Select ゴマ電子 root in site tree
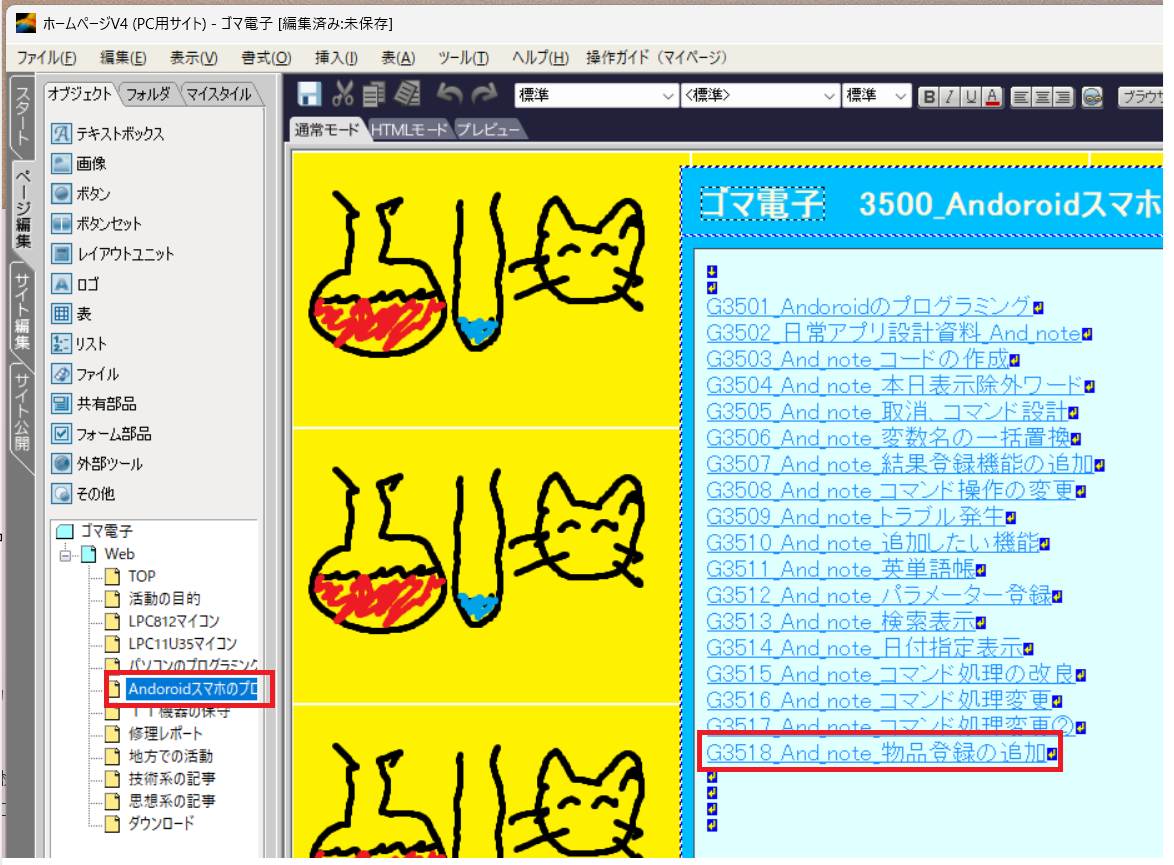 pyautogui.click(x=106, y=531)
